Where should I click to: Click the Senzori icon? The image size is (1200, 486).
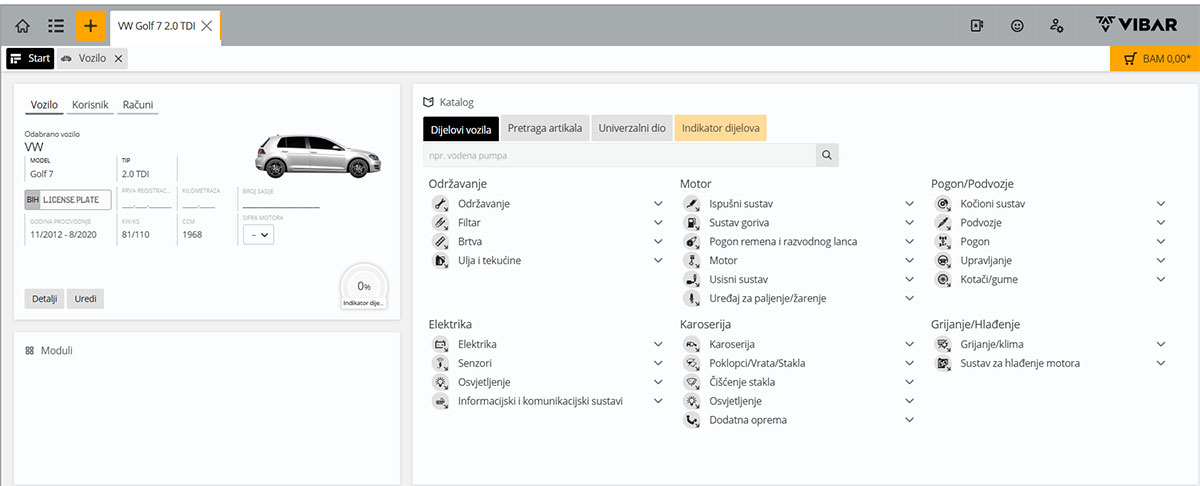tap(439, 364)
